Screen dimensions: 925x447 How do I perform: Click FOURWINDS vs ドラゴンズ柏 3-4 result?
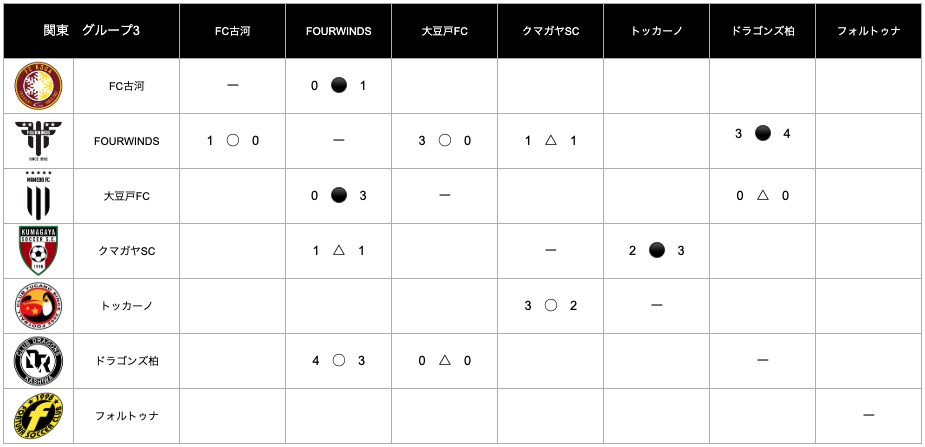coord(762,134)
